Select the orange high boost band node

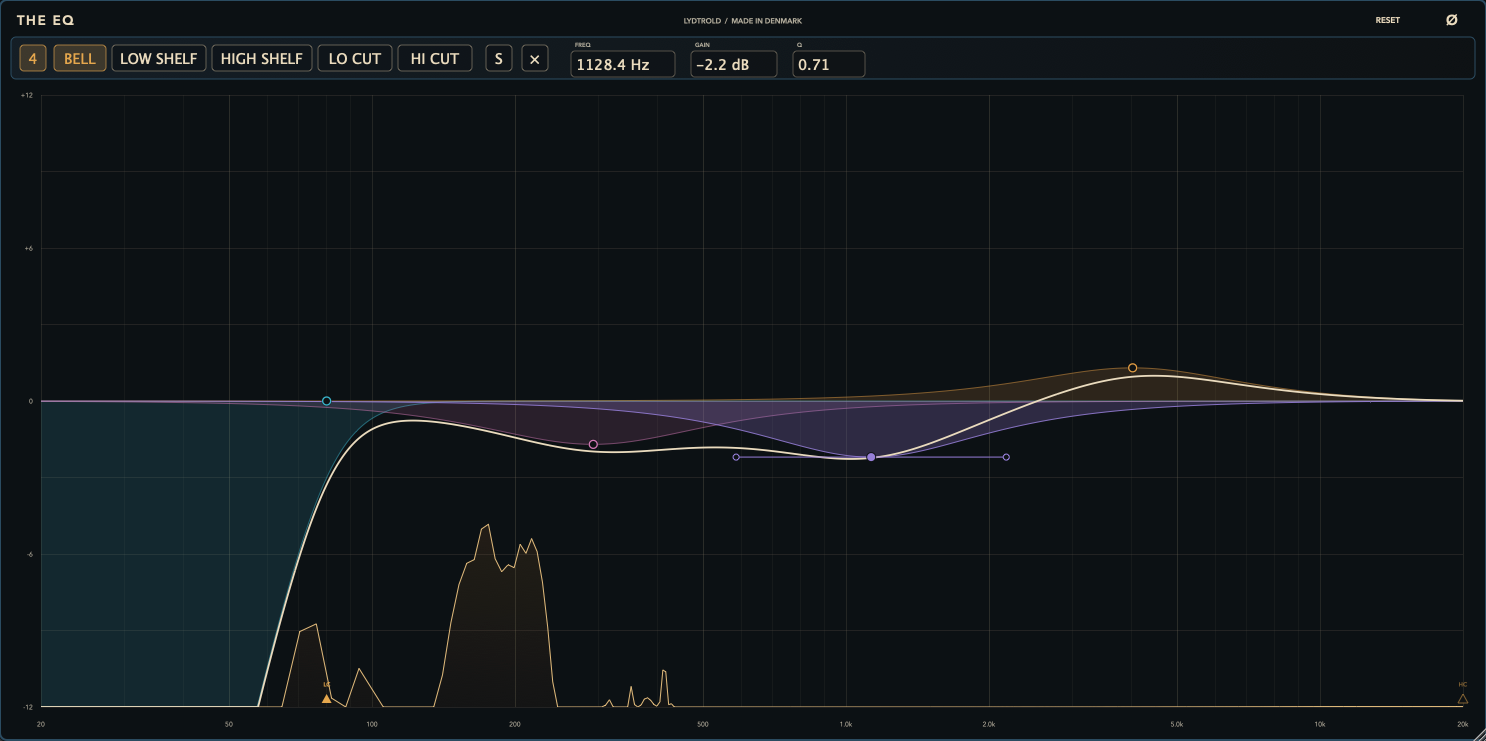pyautogui.click(x=1133, y=368)
